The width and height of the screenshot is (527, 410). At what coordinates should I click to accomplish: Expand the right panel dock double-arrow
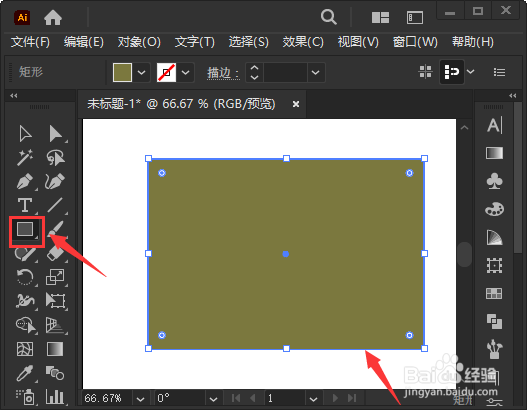coord(513,96)
